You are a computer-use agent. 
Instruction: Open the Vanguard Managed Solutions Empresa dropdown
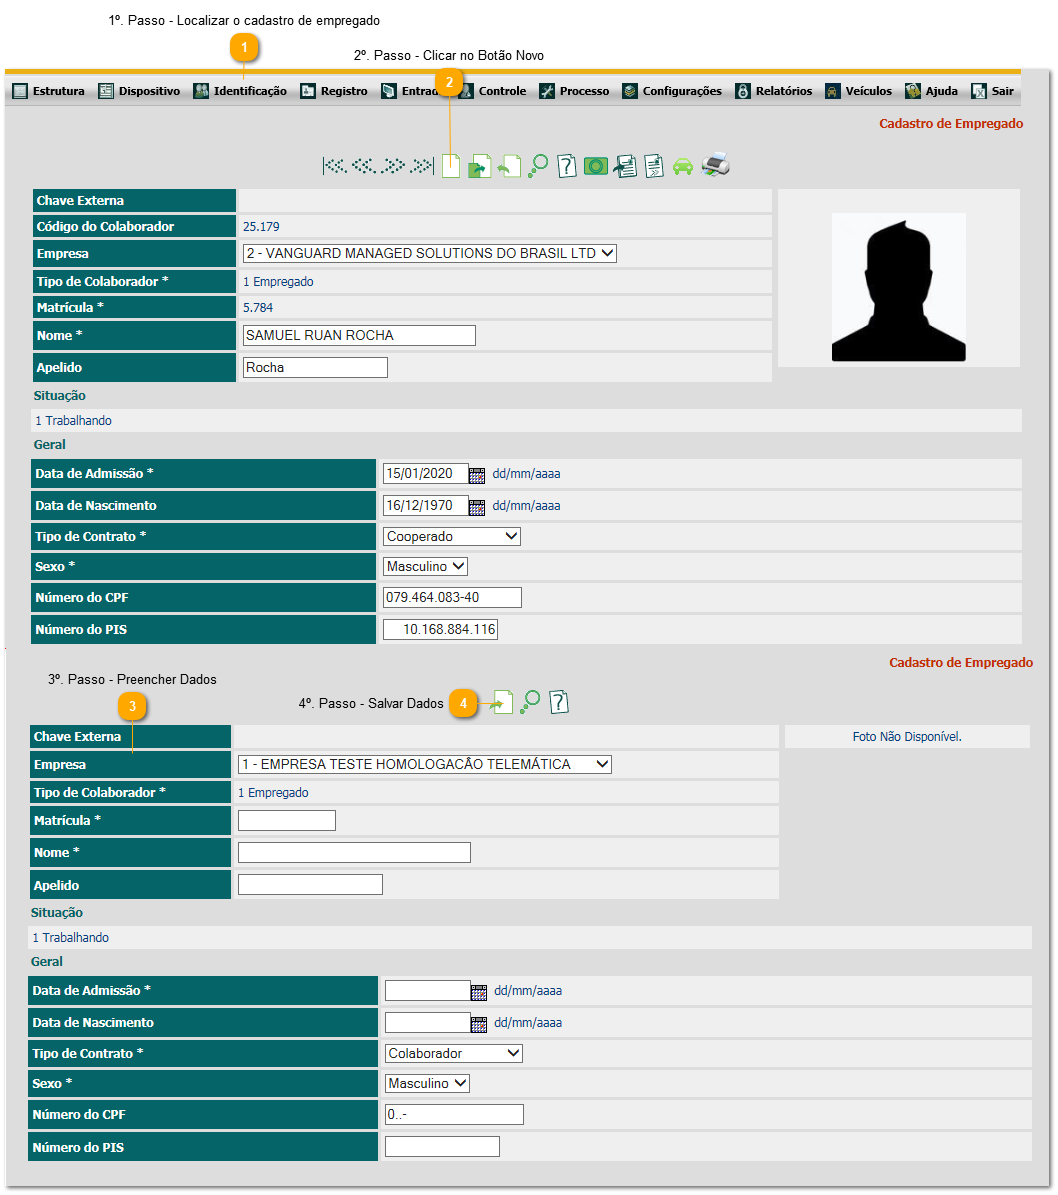pyautogui.click(x=429, y=254)
